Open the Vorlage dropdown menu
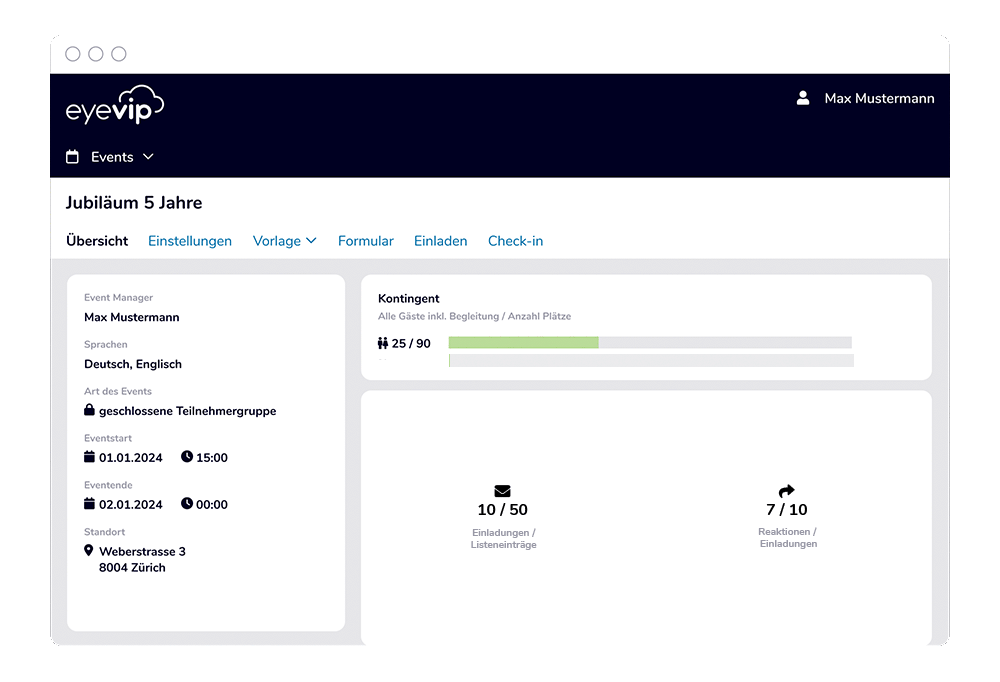The height and width of the screenshot is (682, 1000). 284,241
